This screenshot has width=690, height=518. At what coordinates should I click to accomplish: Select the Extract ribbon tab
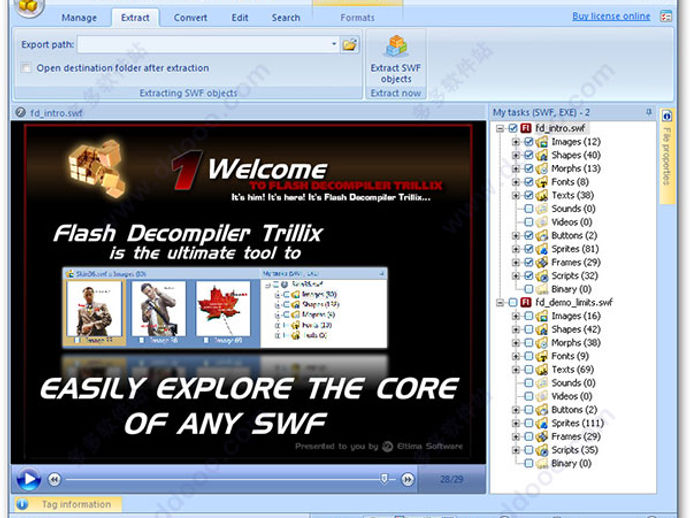(135, 18)
